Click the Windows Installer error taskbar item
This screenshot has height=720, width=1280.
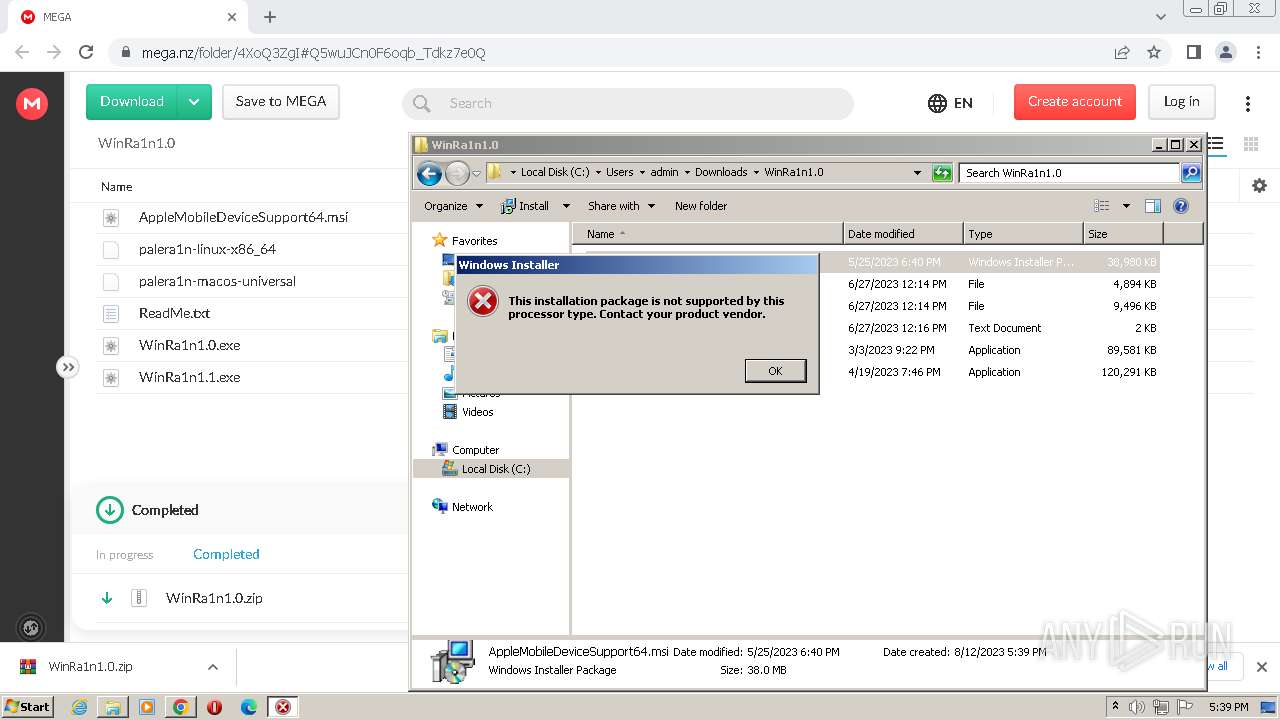click(283, 707)
